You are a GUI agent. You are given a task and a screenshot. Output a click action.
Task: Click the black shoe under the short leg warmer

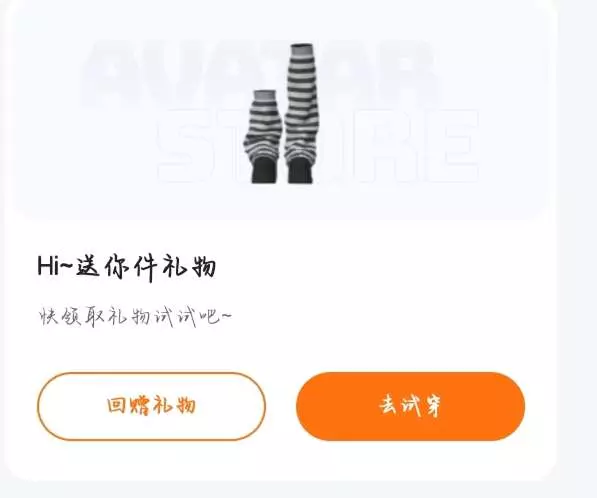[263, 171]
